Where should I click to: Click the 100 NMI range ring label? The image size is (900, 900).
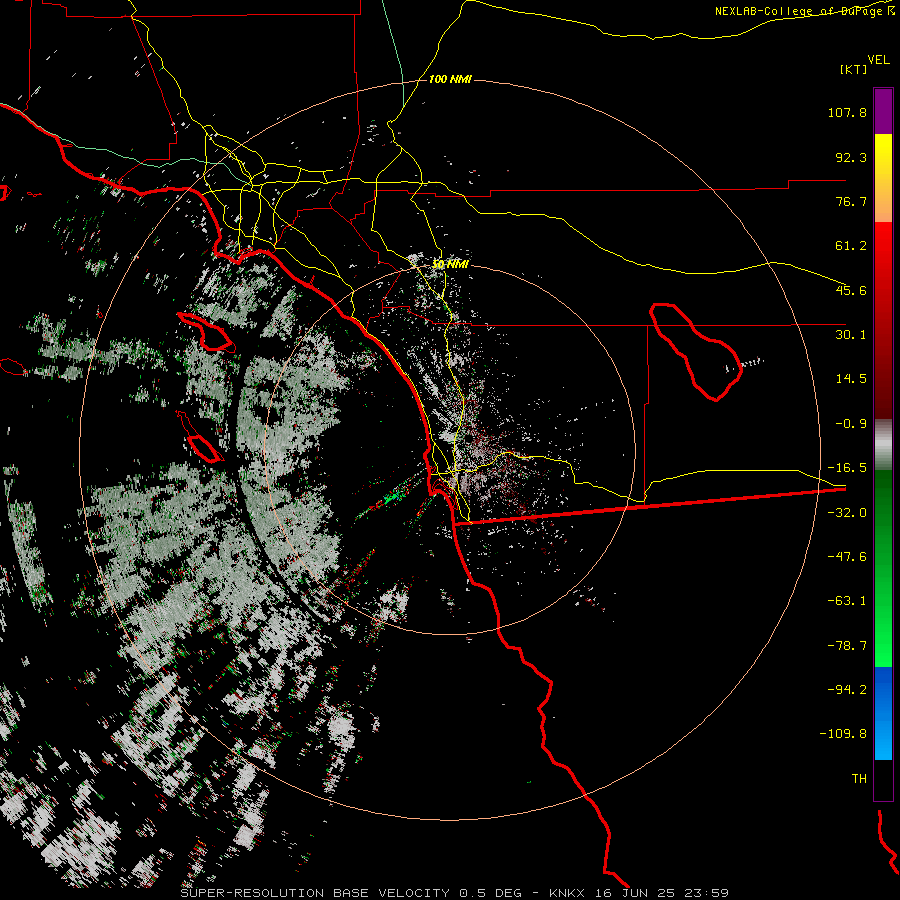pyautogui.click(x=450, y=79)
